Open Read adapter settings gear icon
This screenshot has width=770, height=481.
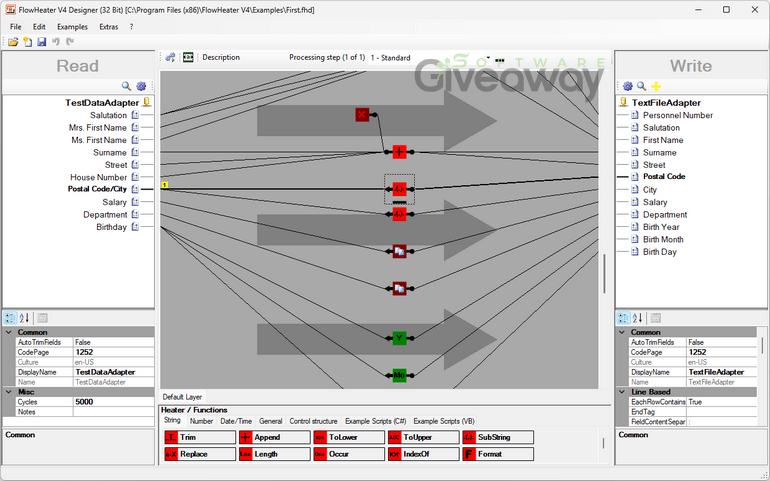click(x=141, y=86)
